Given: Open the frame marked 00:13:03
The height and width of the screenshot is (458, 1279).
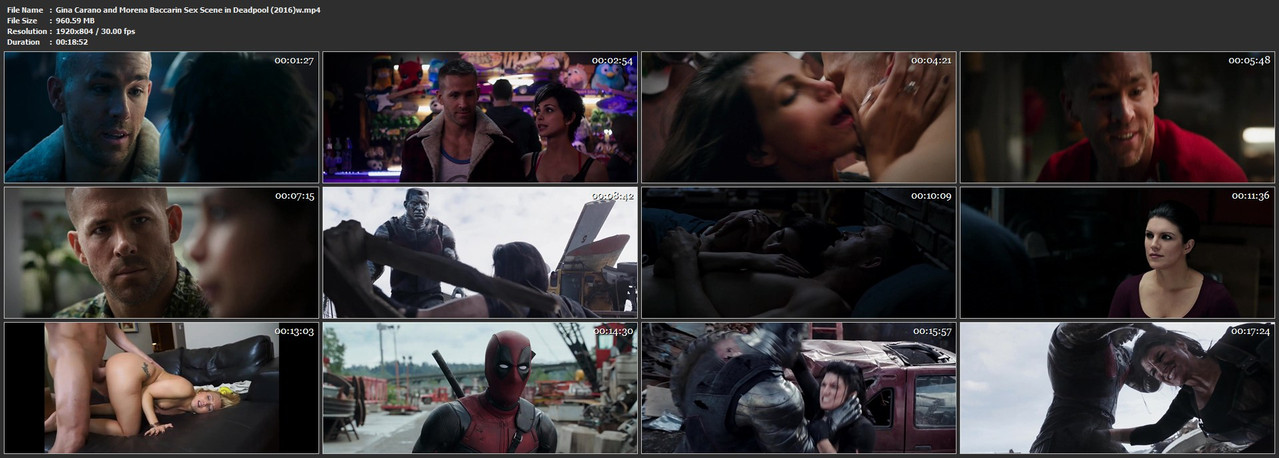Looking at the screenshot, I should pyautogui.click(x=162, y=388).
